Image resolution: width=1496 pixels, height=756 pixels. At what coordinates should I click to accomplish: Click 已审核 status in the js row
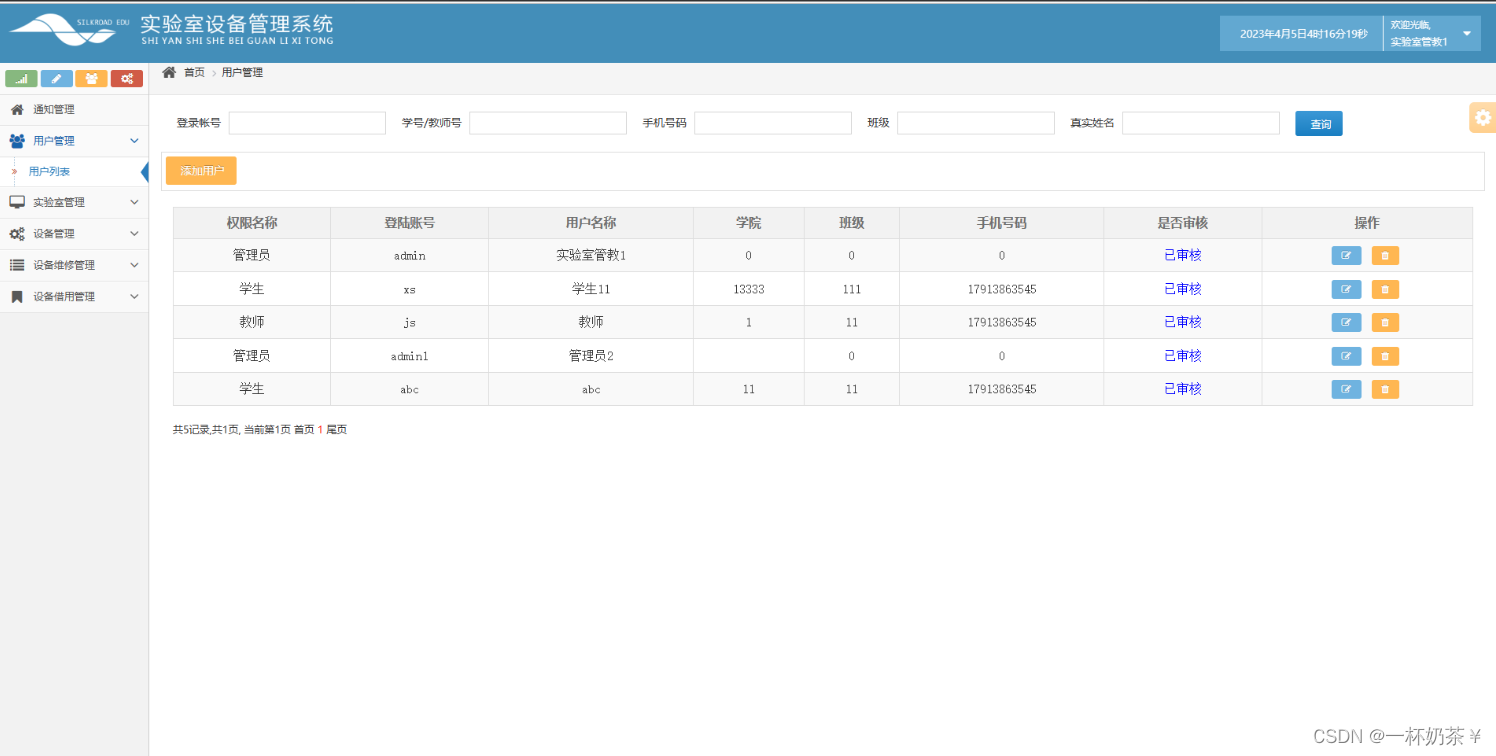1183,322
